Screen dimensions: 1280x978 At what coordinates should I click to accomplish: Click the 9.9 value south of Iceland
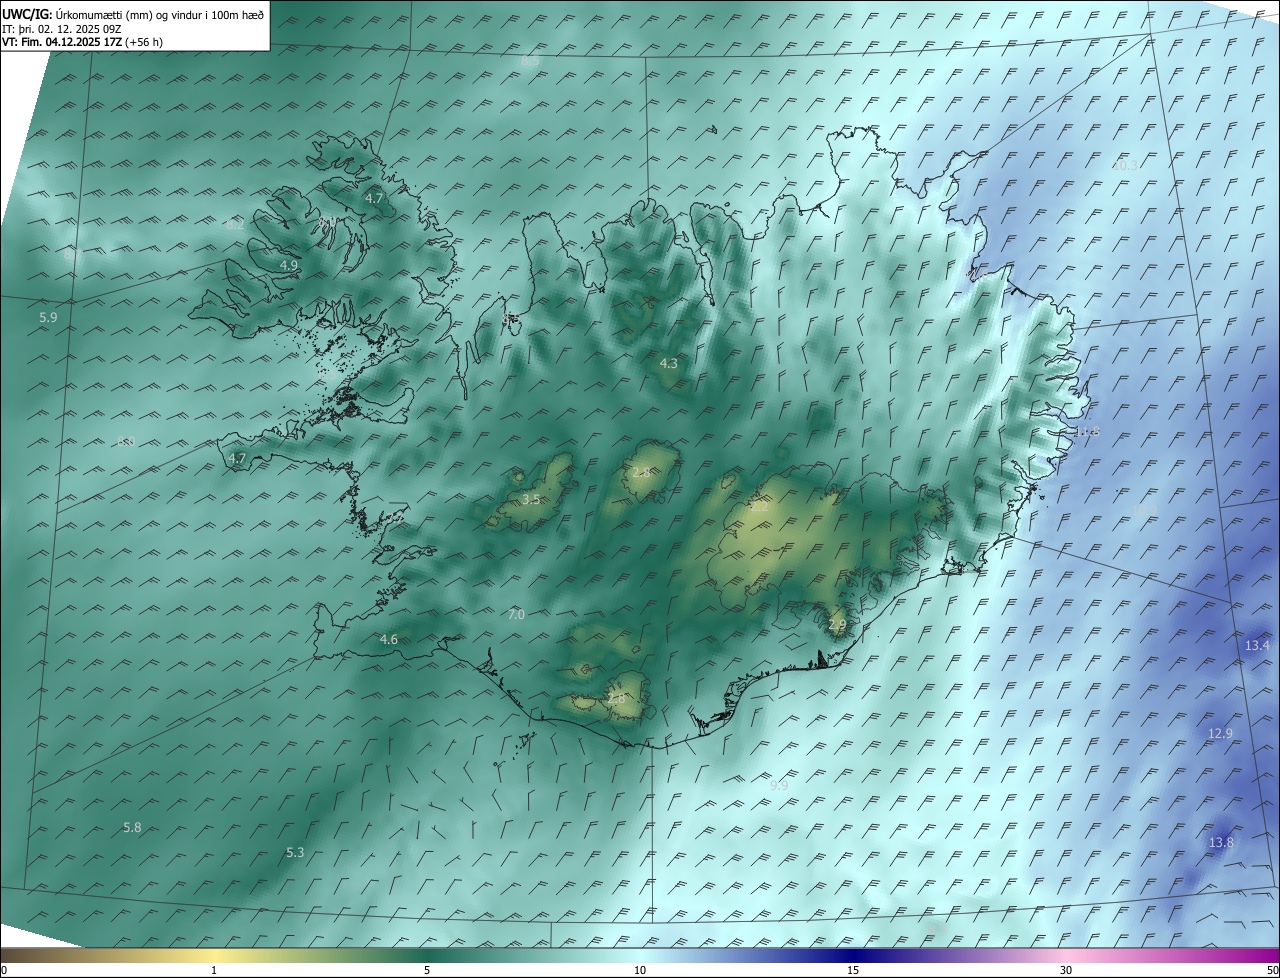click(779, 786)
